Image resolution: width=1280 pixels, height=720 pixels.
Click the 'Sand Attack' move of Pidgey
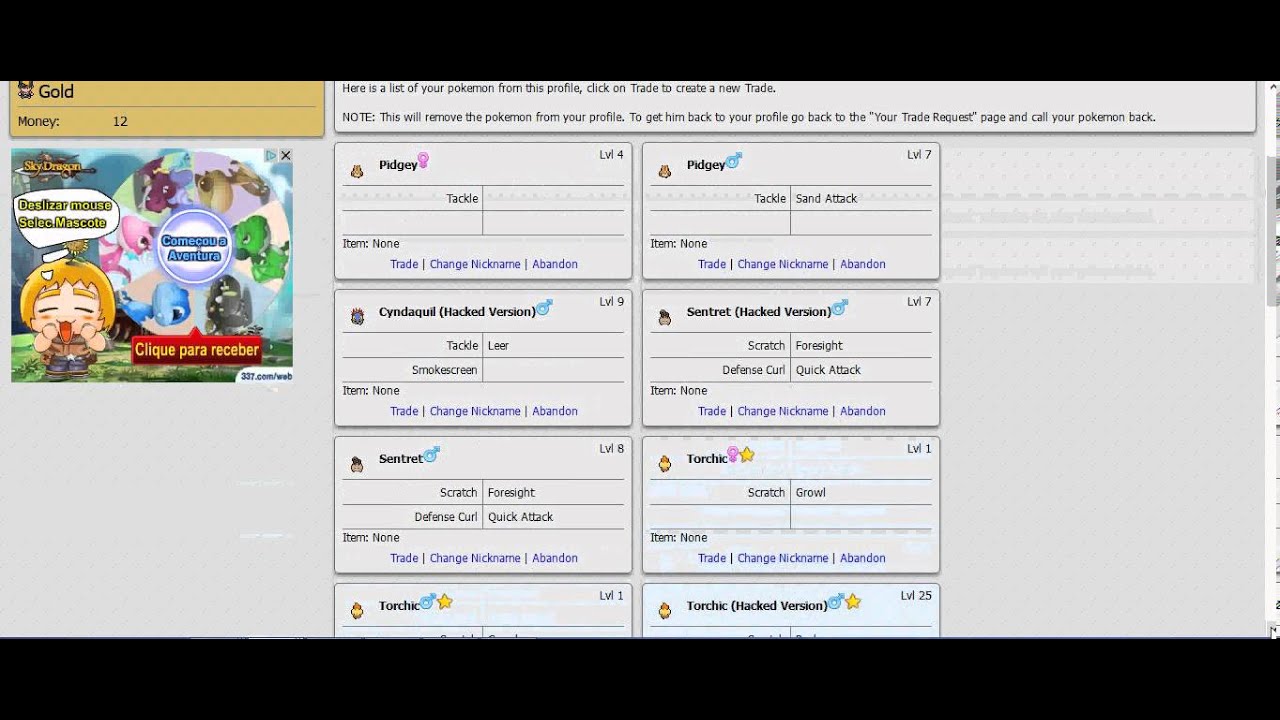pyautogui.click(x=826, y=198)
